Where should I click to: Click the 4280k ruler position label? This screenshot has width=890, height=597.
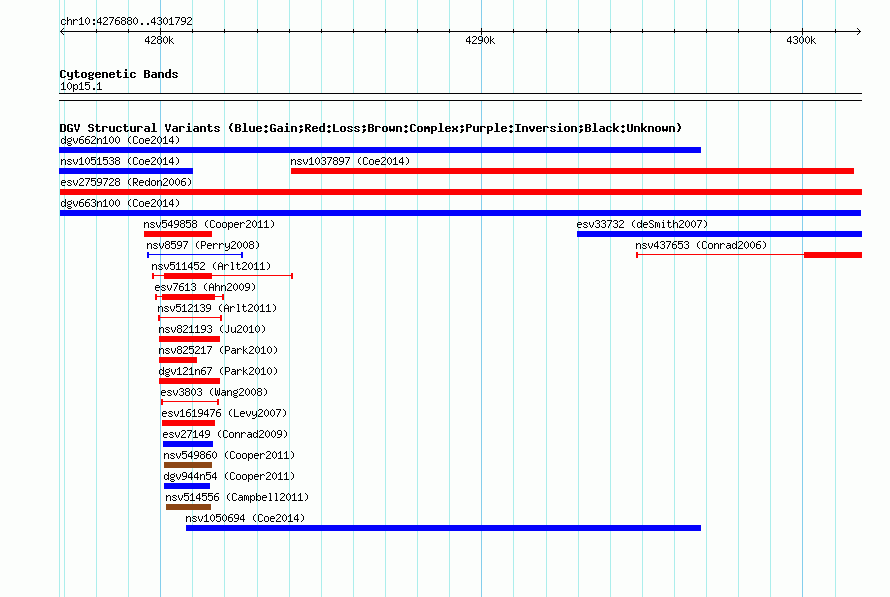pyautogui.click(x=159, y=40)
